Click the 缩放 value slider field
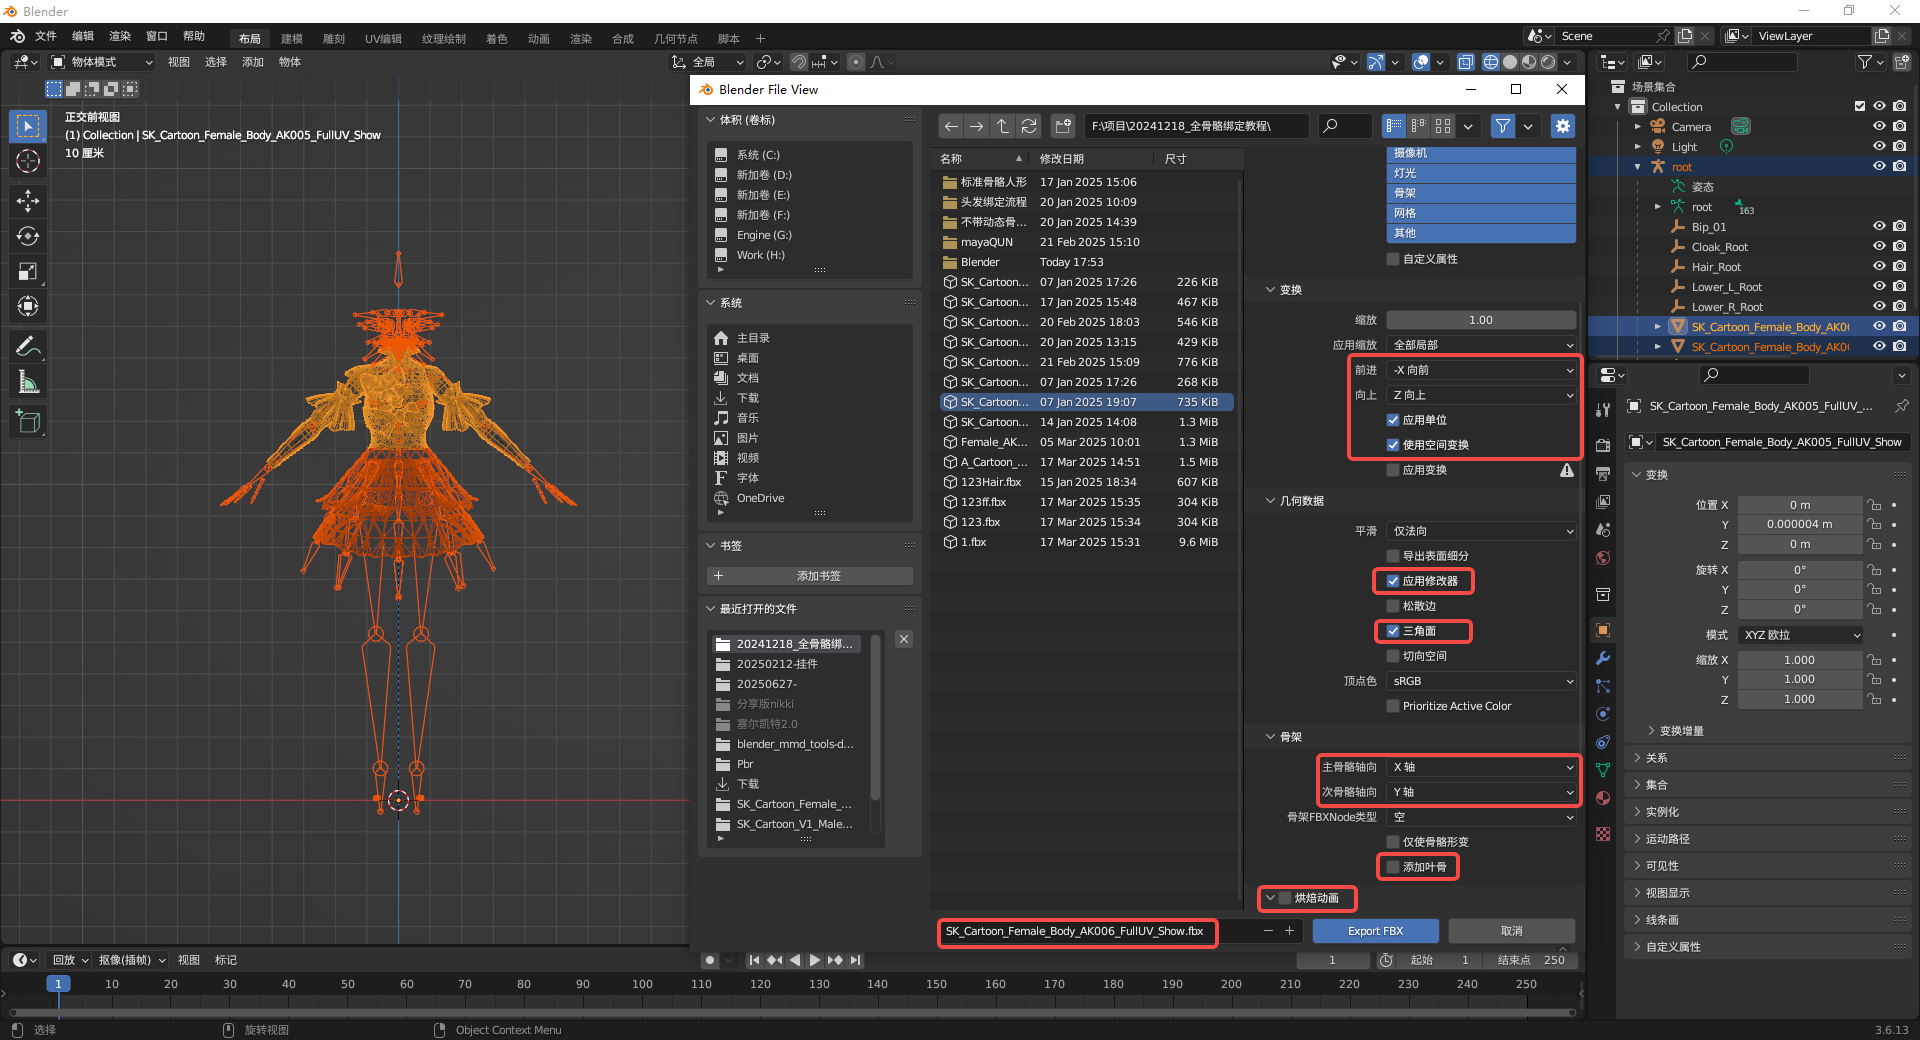The height and width of the screenshot is (1040, 1920). pos(1480,320)
